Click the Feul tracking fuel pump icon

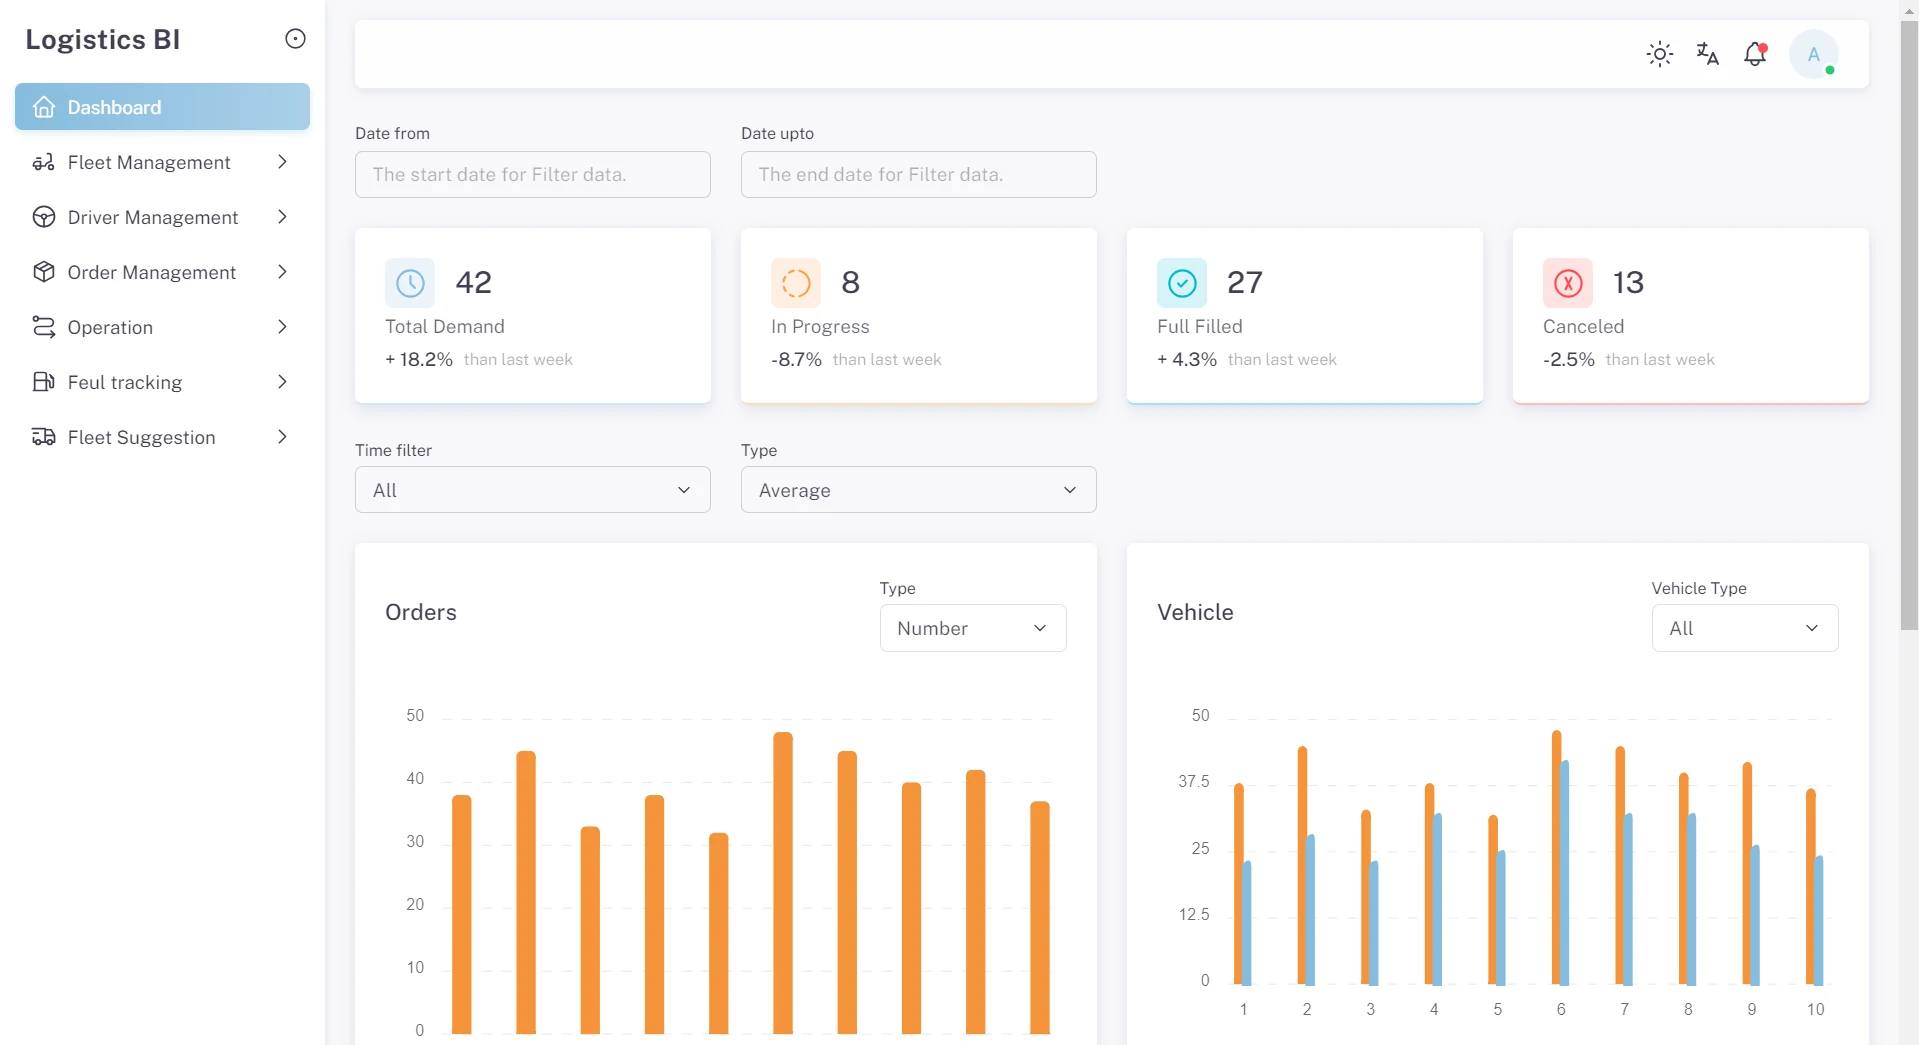[x=44, y=382]
